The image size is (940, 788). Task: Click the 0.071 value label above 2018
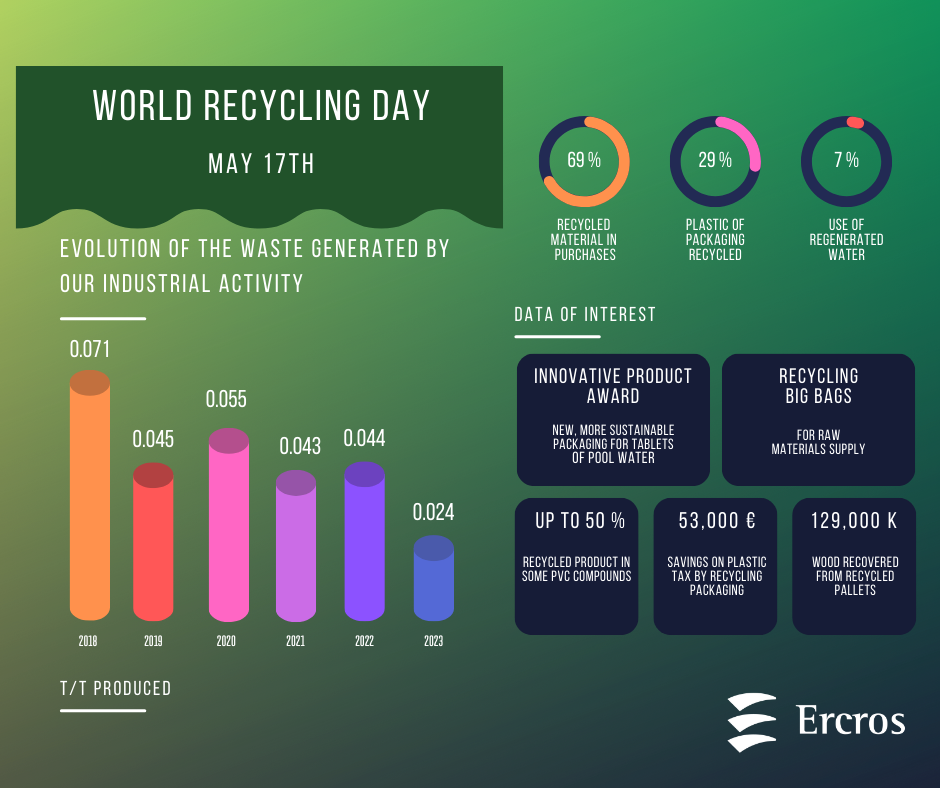click(x=89, y=350)
